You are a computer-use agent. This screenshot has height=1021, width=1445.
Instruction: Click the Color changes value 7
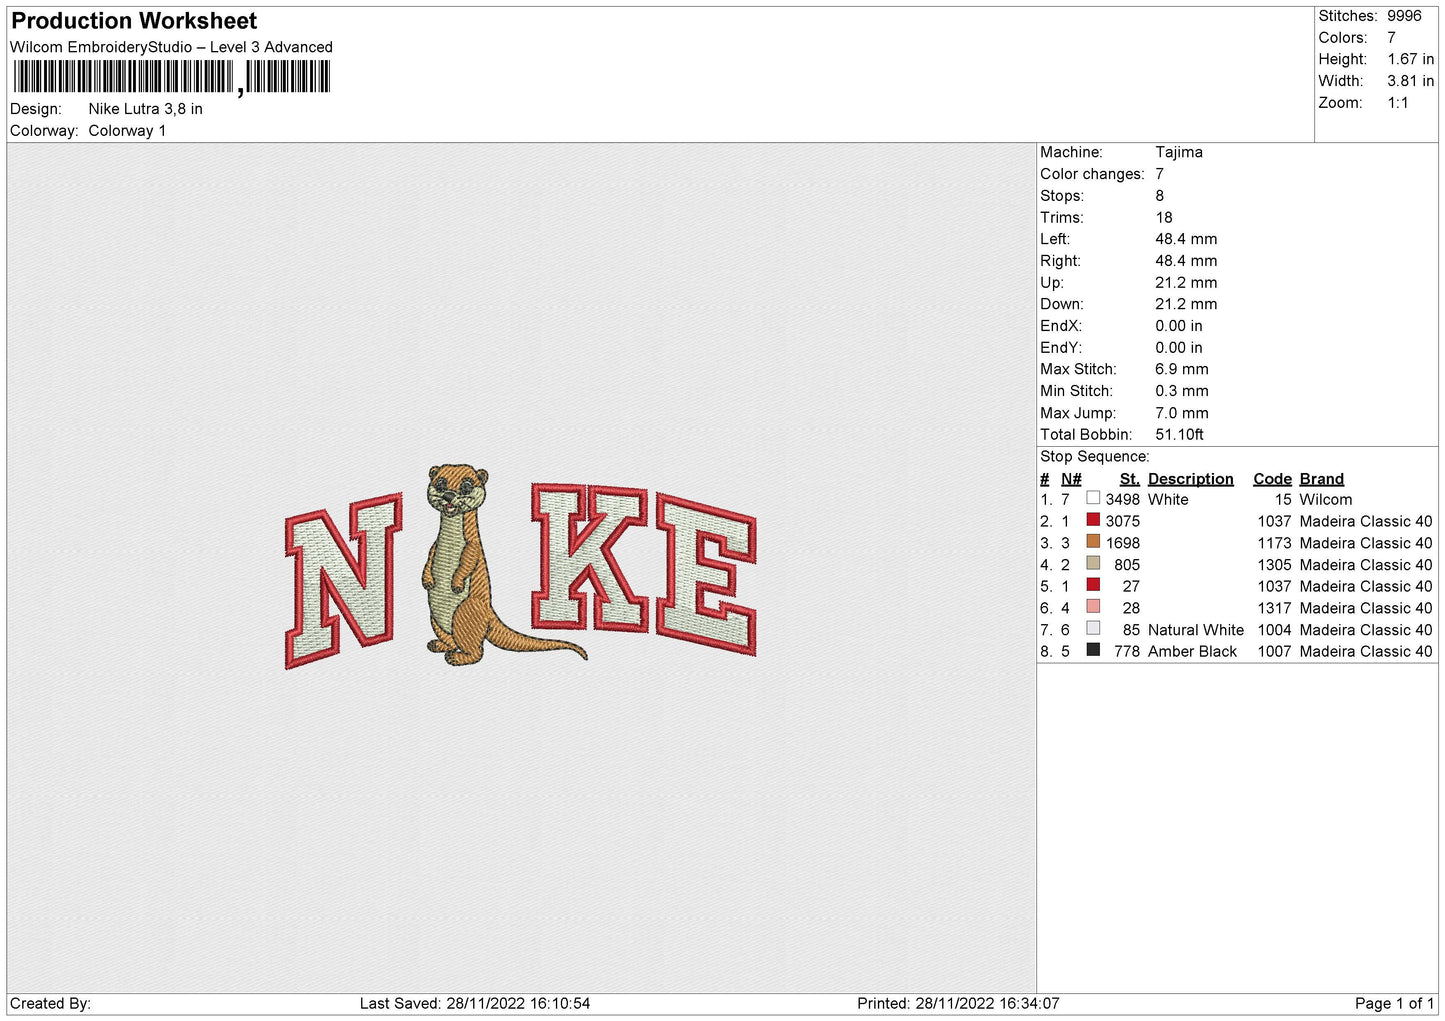pyautogui.click(x=1160, y=174)
